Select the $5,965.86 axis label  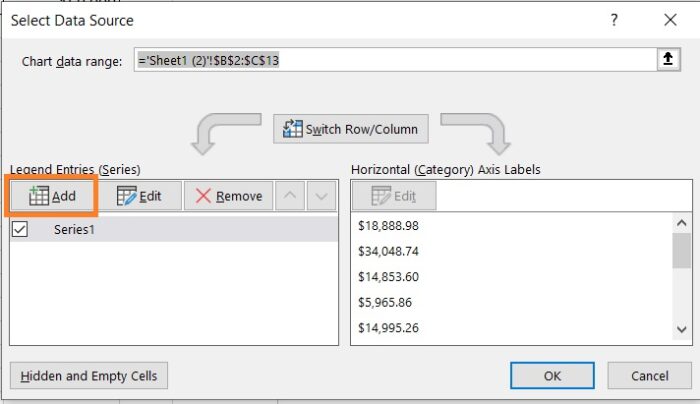(385, 302)
